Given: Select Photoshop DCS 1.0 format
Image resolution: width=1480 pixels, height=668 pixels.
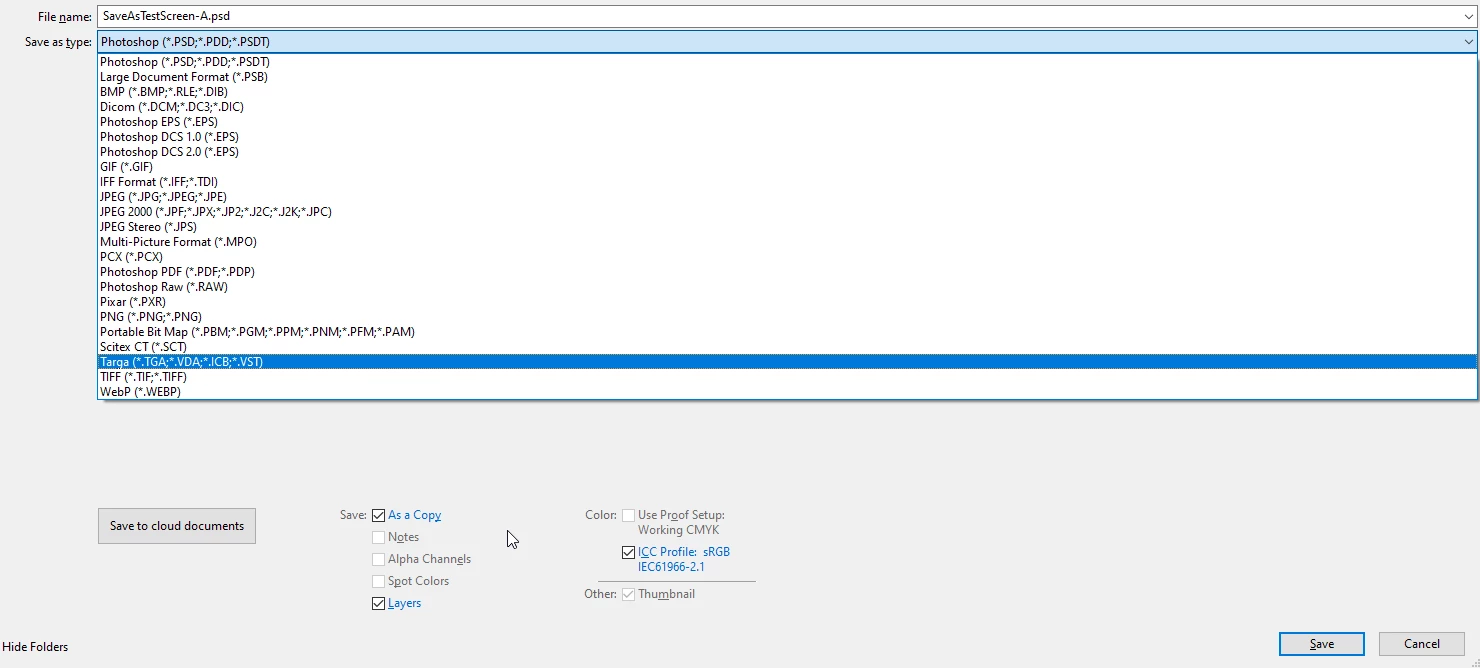Looking at the screenshot, I should [x=787, y=137].
